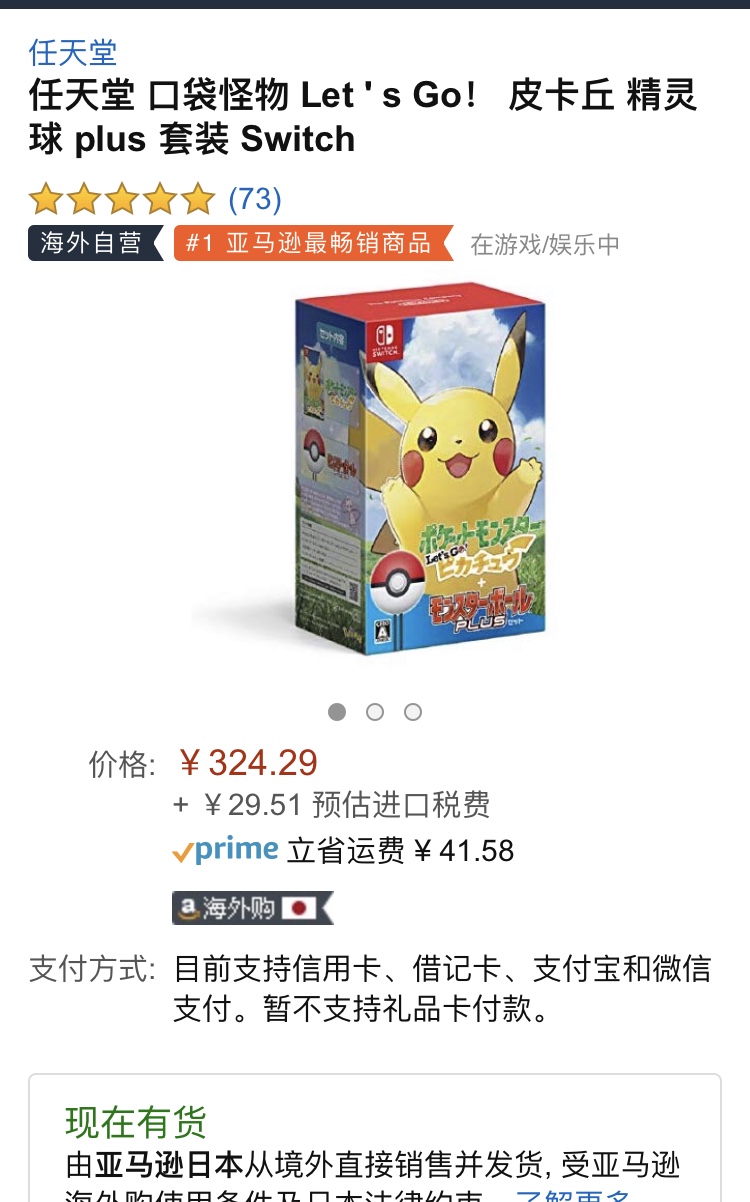Show the third image carousel dot
The image size is (750, 1202).
[x=413, y=712]
